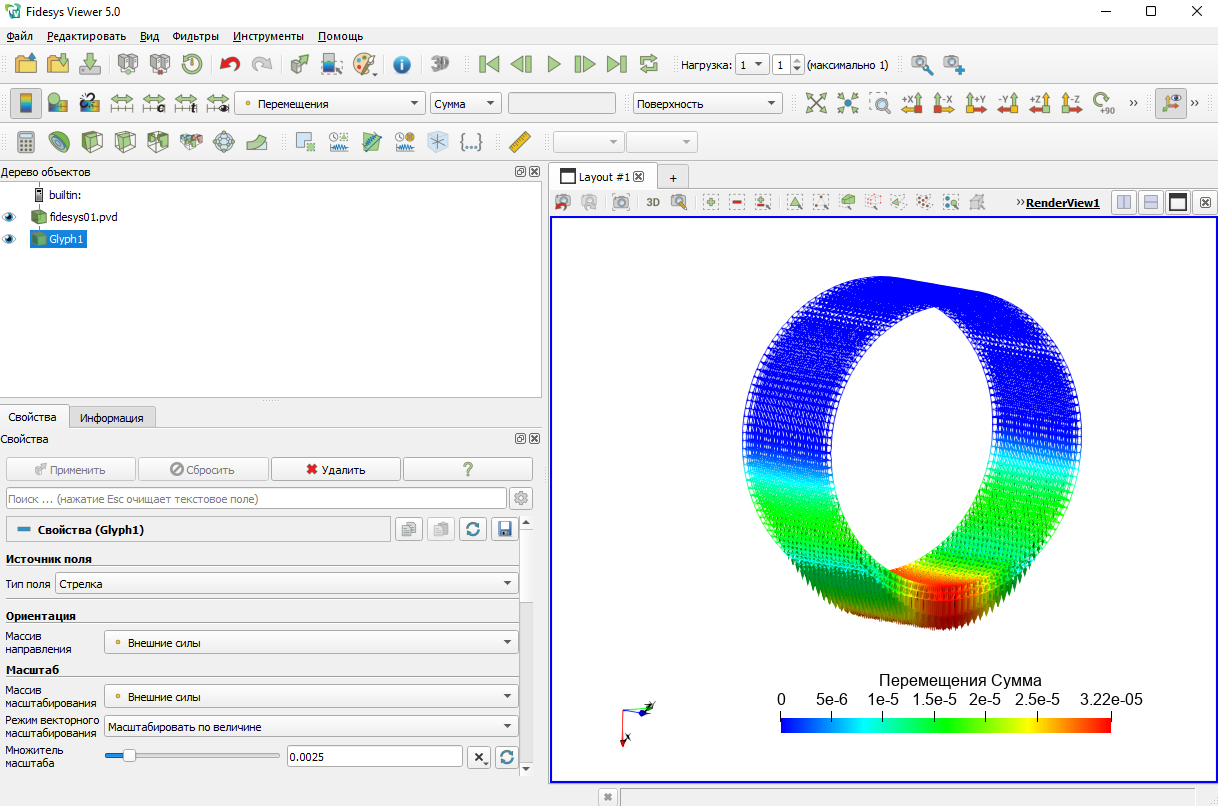The image size is (1218, 806).
Task: Jump to the first frame
Action: 489,64
